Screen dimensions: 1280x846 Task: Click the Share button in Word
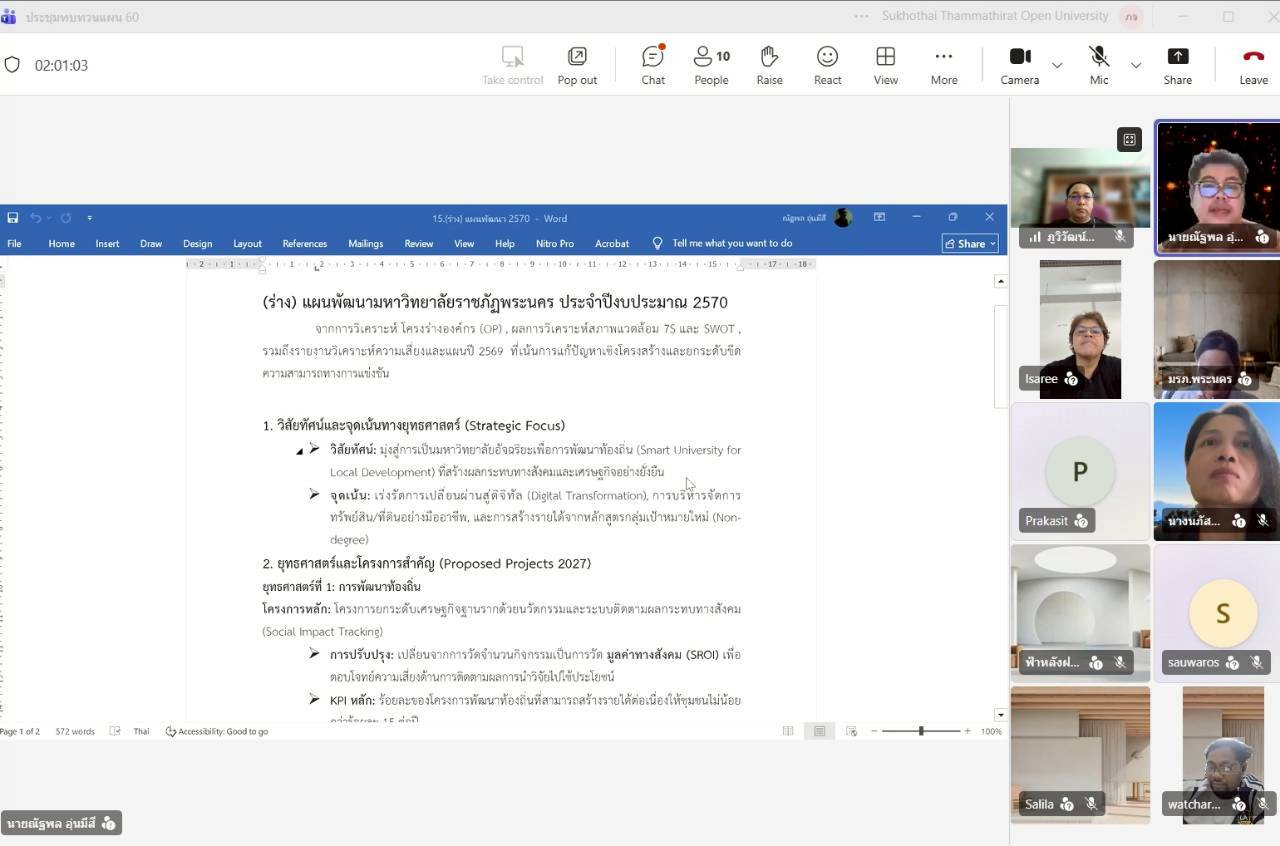point(969,243)
